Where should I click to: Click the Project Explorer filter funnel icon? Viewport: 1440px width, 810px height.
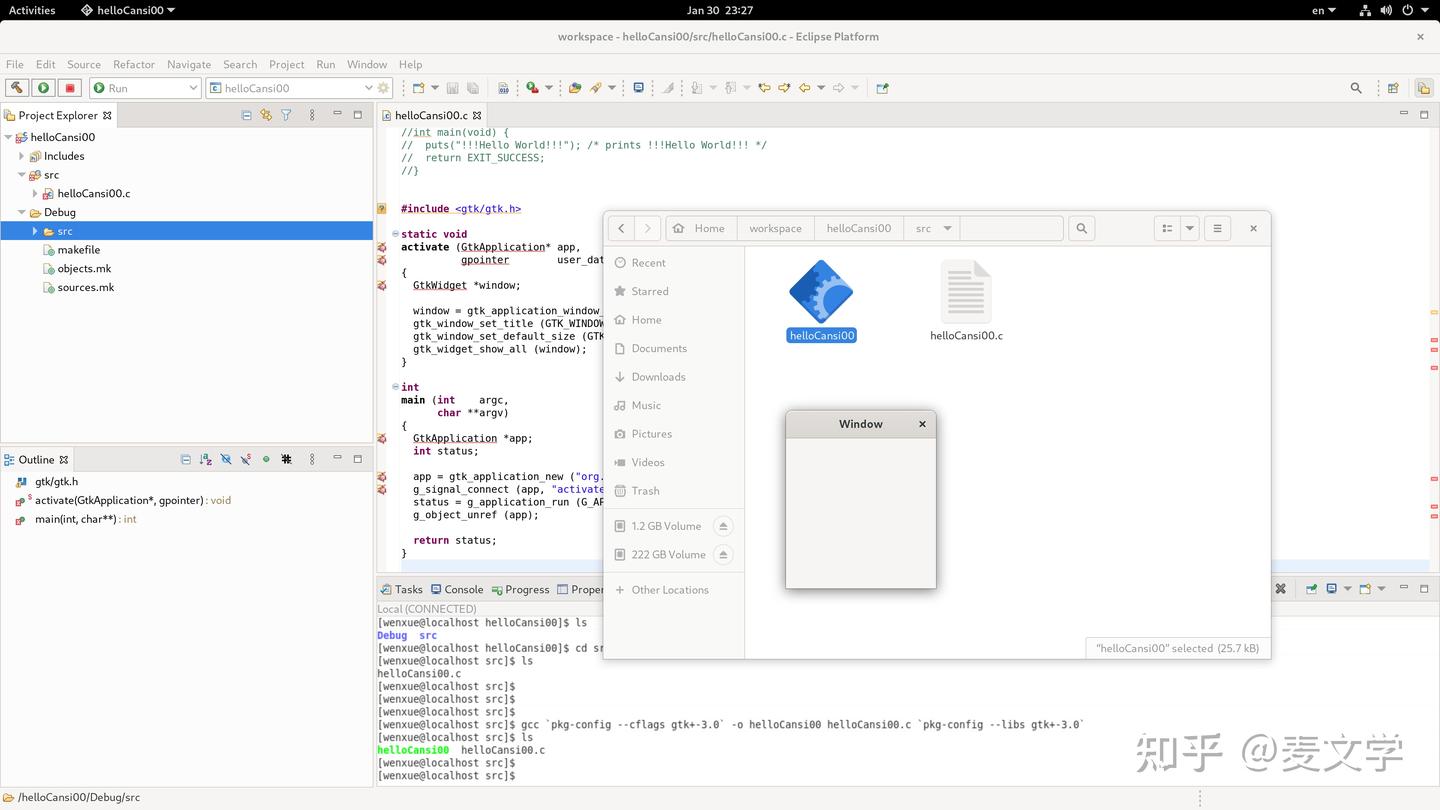pyautogui.click(x=286, y=115)
